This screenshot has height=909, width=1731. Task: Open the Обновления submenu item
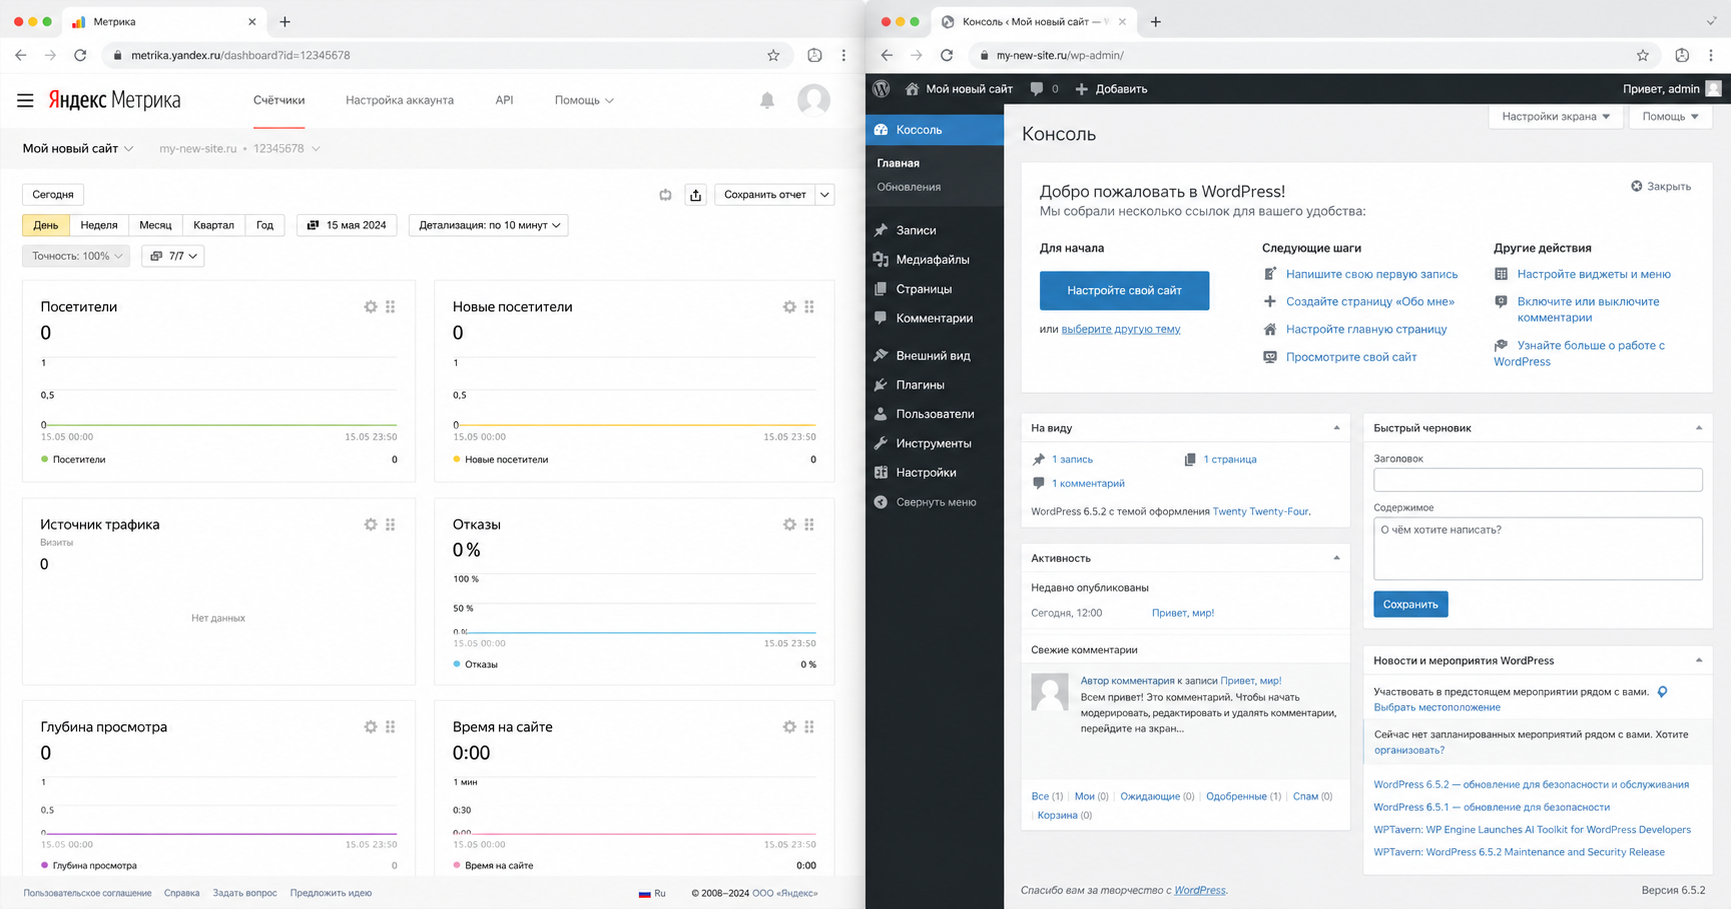[x=909, y=187]
